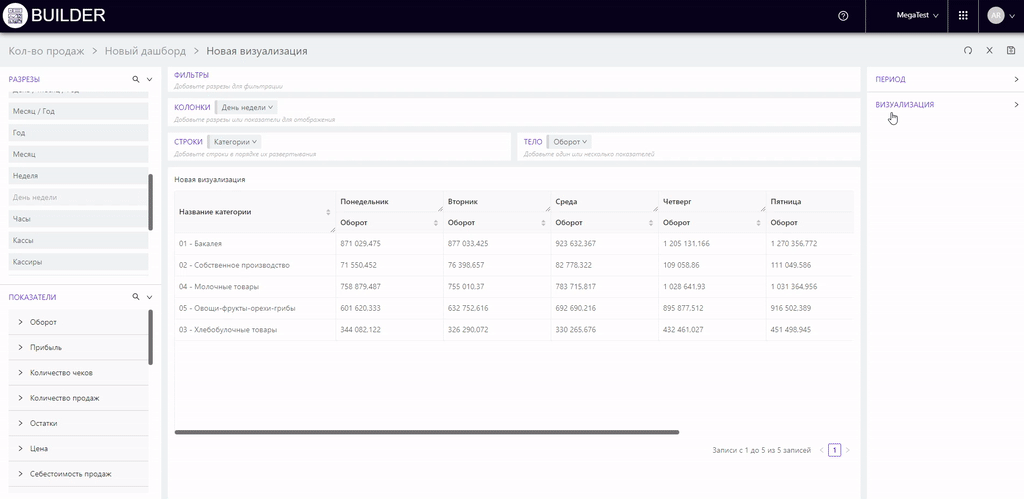The height and width of the screenshot is (501, 1024).
Task: Open the Оборот chip dropdown in Тело
Action: click(x=571, y=142)
